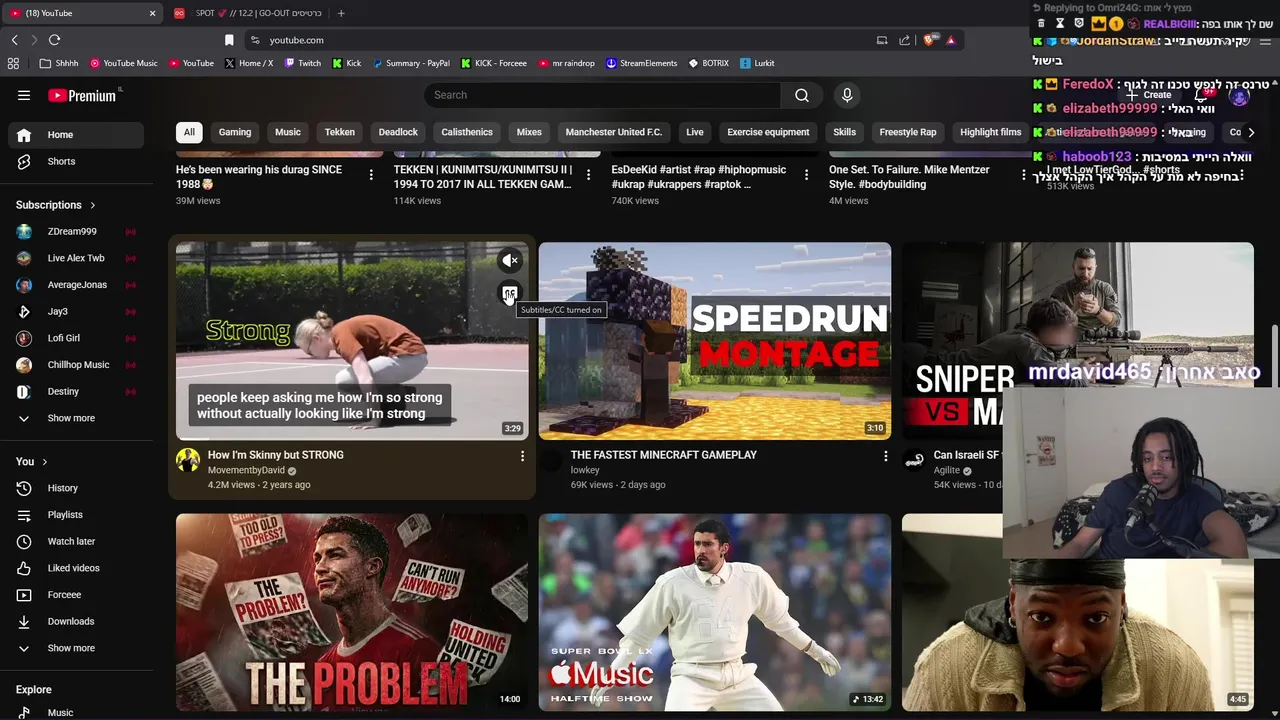1280x720 pixels.
Task: Click the search magnifier button
Action: (x=802, y=95)
